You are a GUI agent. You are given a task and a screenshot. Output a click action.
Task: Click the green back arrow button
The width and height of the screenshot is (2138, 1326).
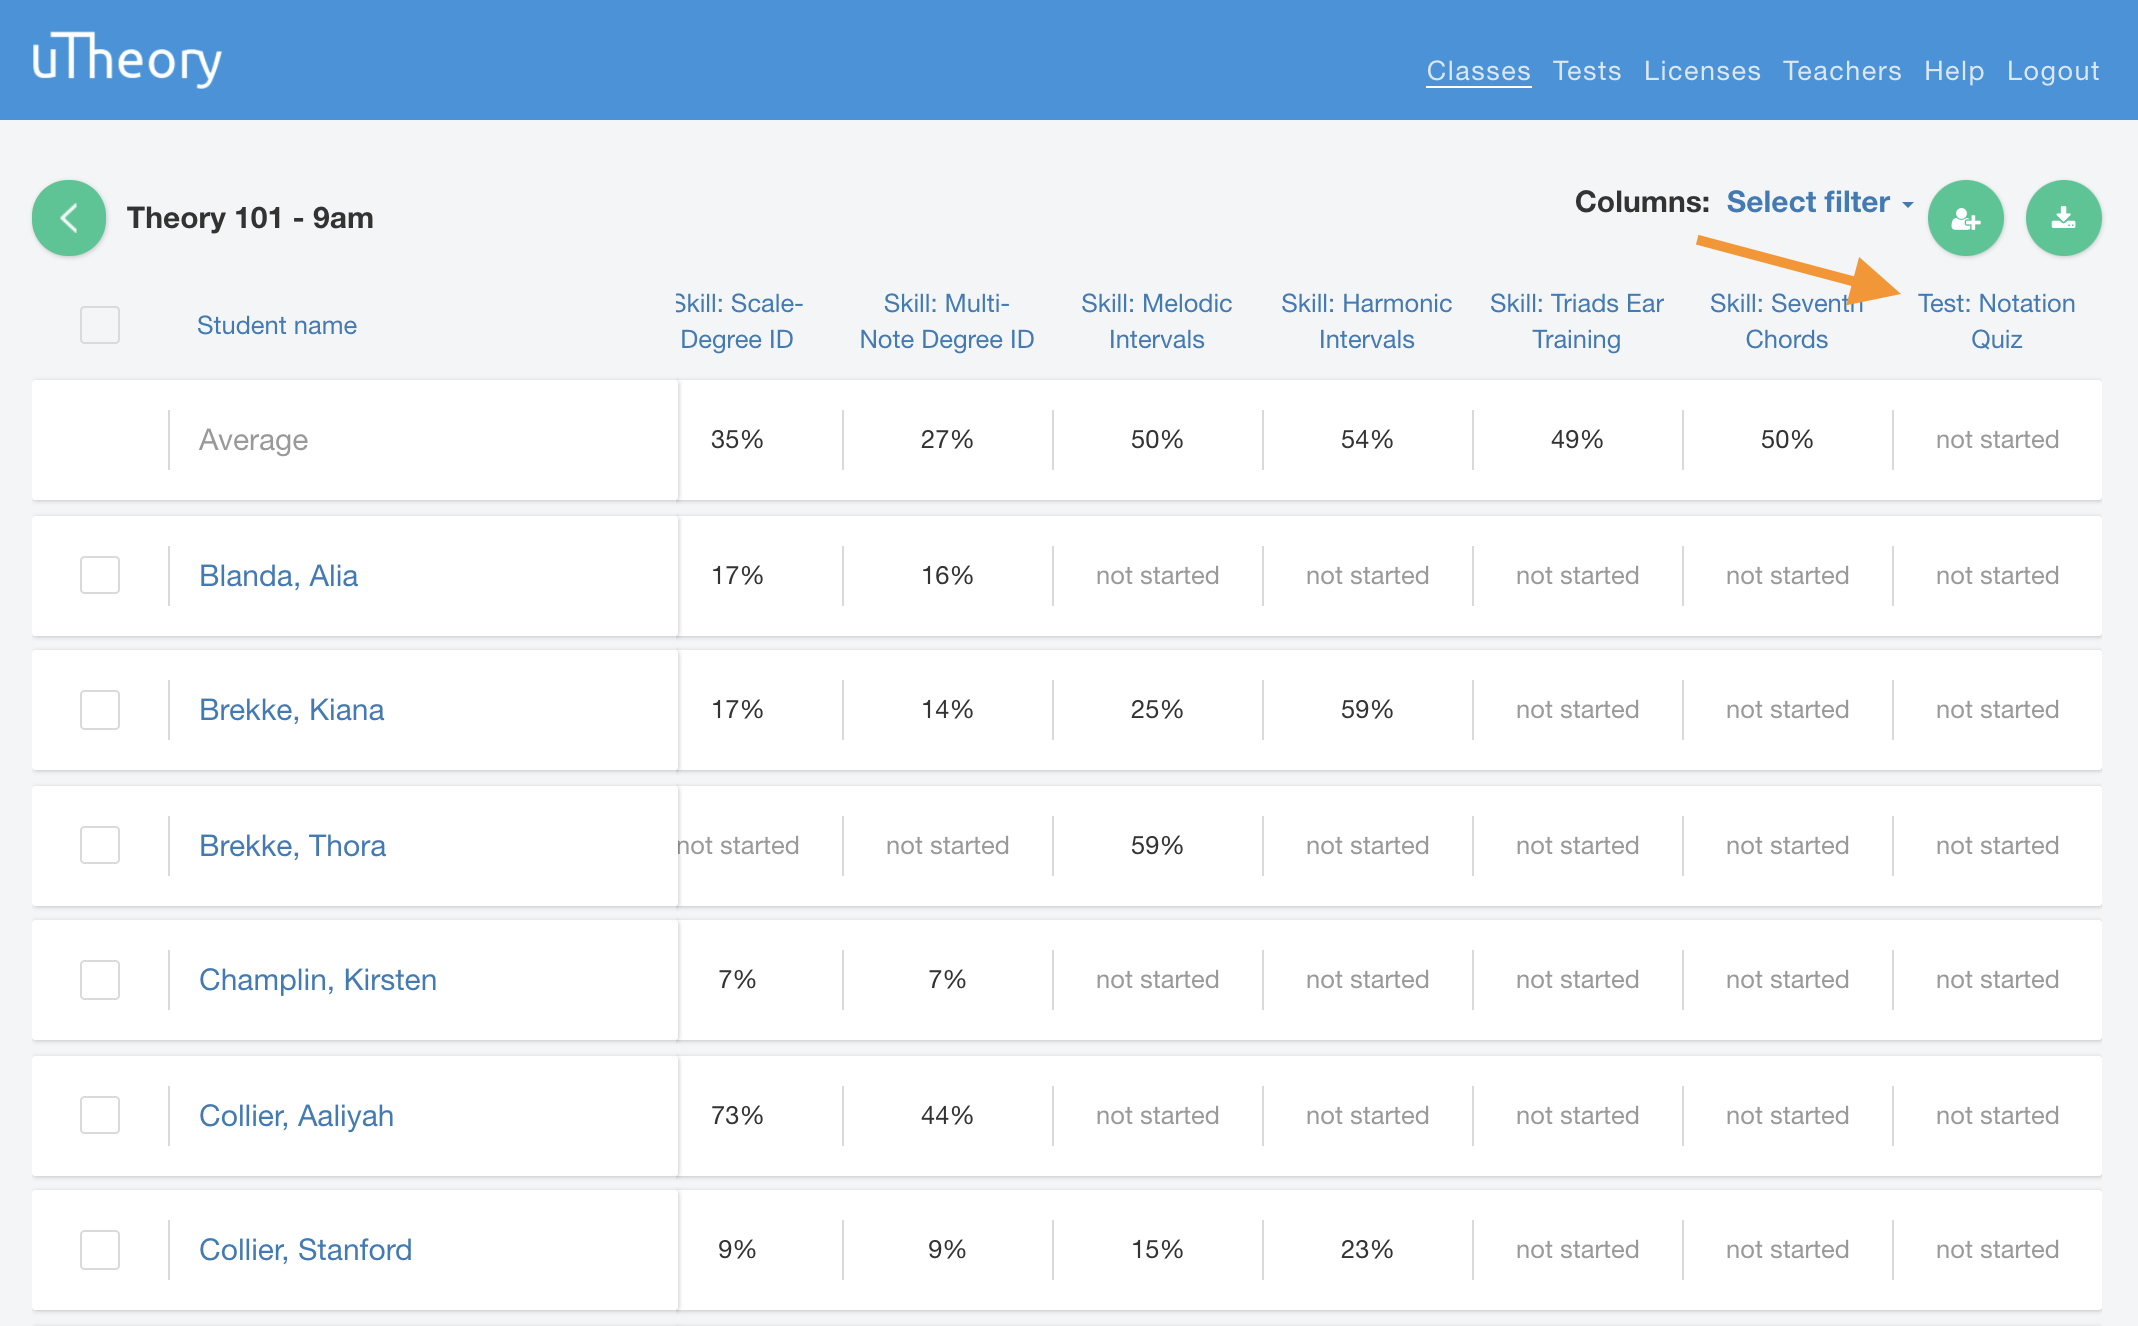pos(69,218)
